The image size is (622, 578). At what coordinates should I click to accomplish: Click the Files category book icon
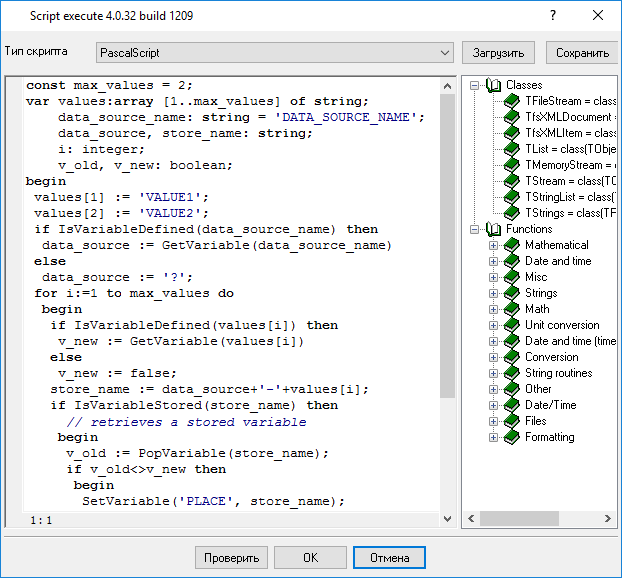pyautogui.click(x=511, y=421)
